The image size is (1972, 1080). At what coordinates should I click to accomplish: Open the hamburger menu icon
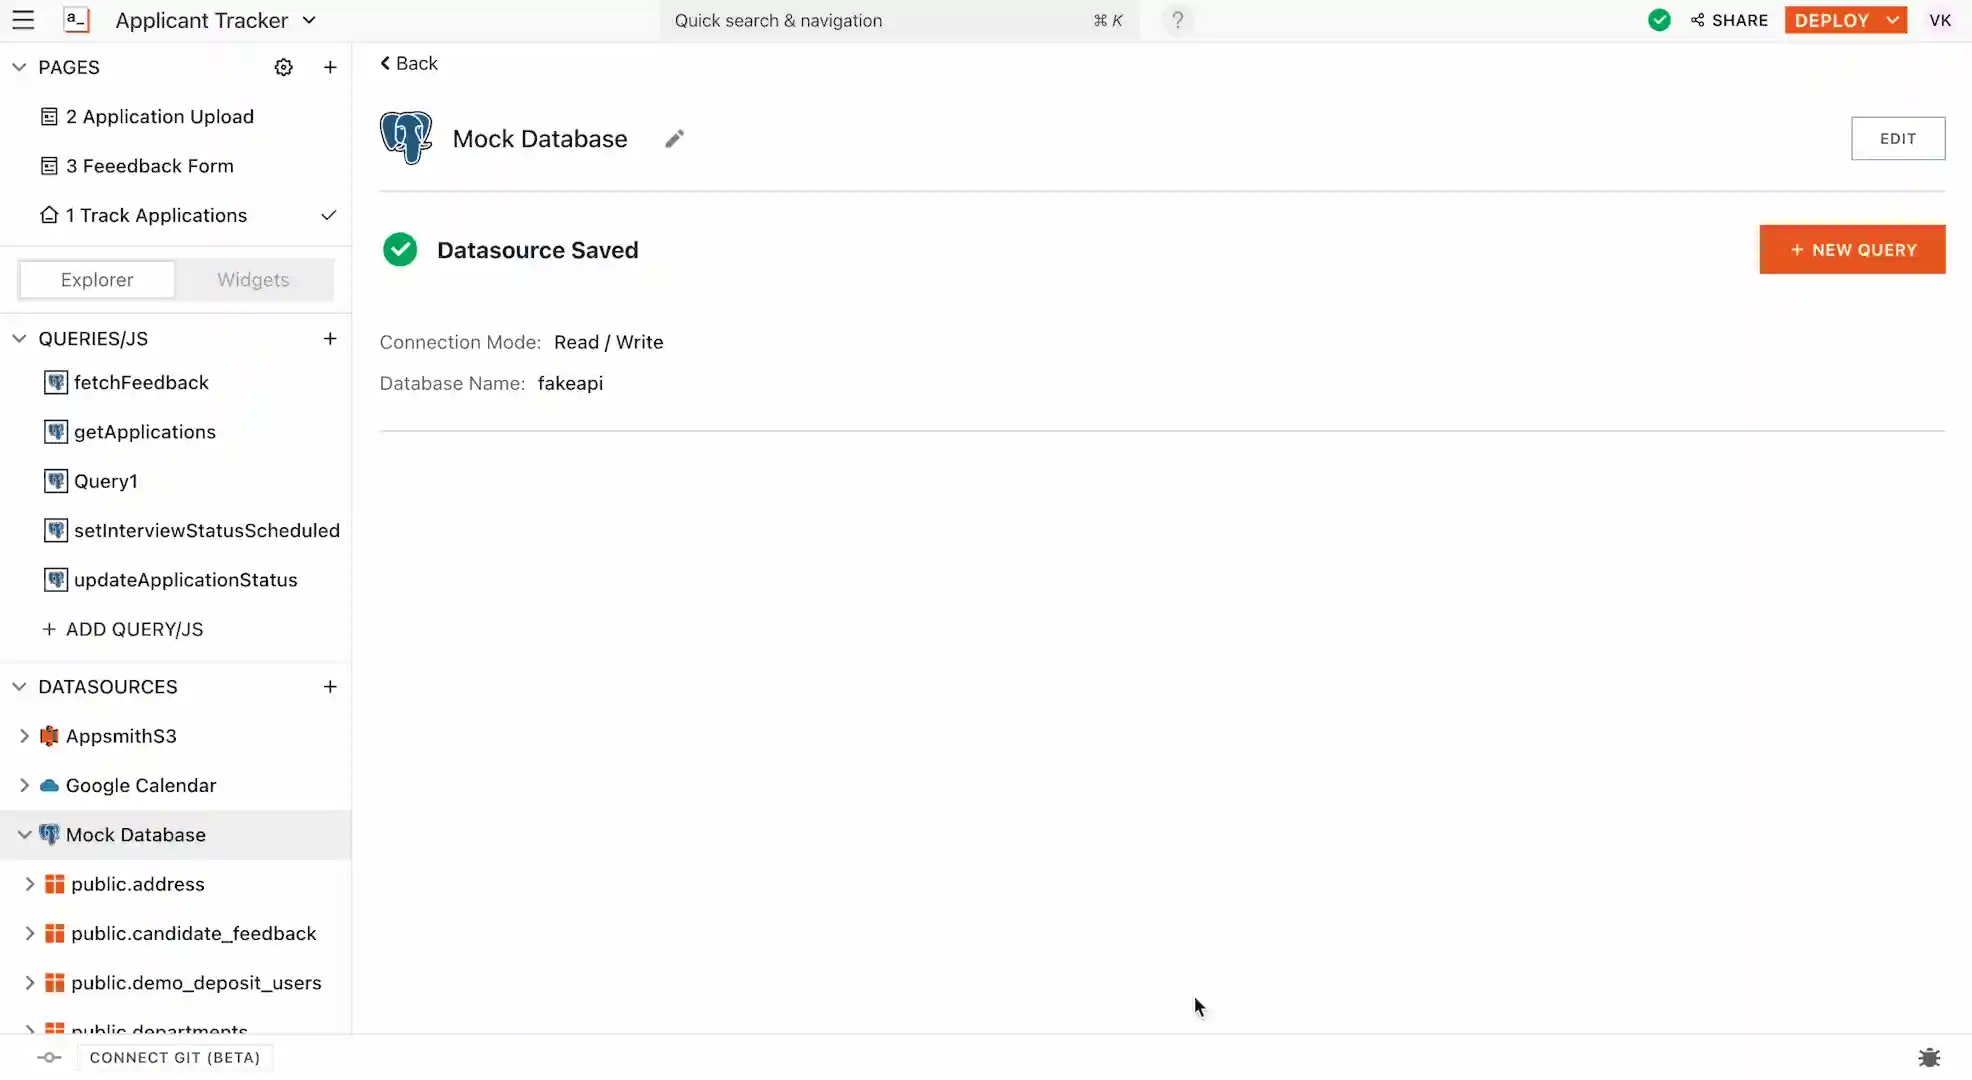pos(23,20)
